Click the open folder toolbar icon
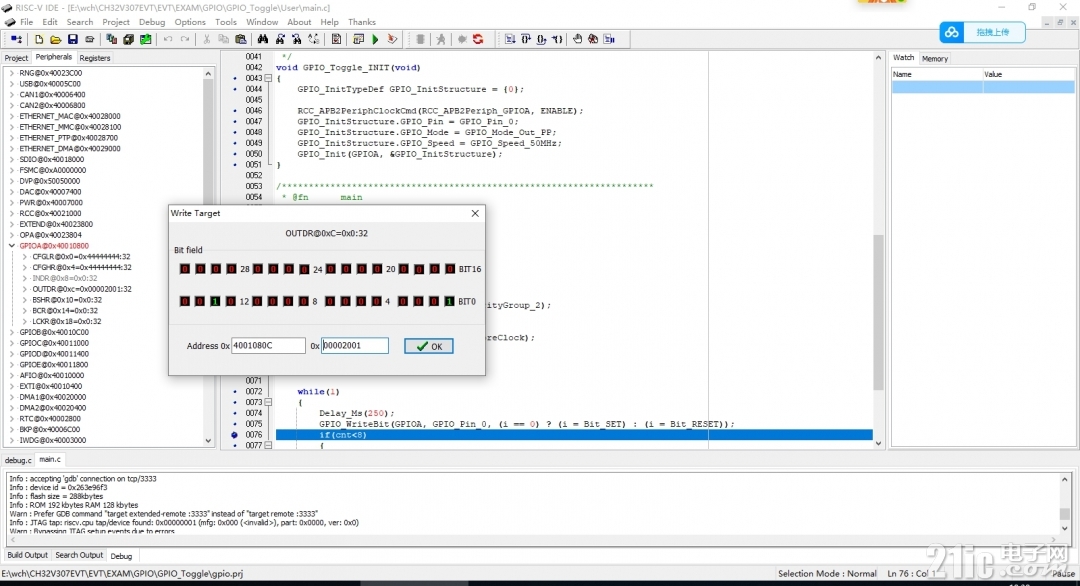The height and width of the screenshot is (586, 1080). pos(55,39)
